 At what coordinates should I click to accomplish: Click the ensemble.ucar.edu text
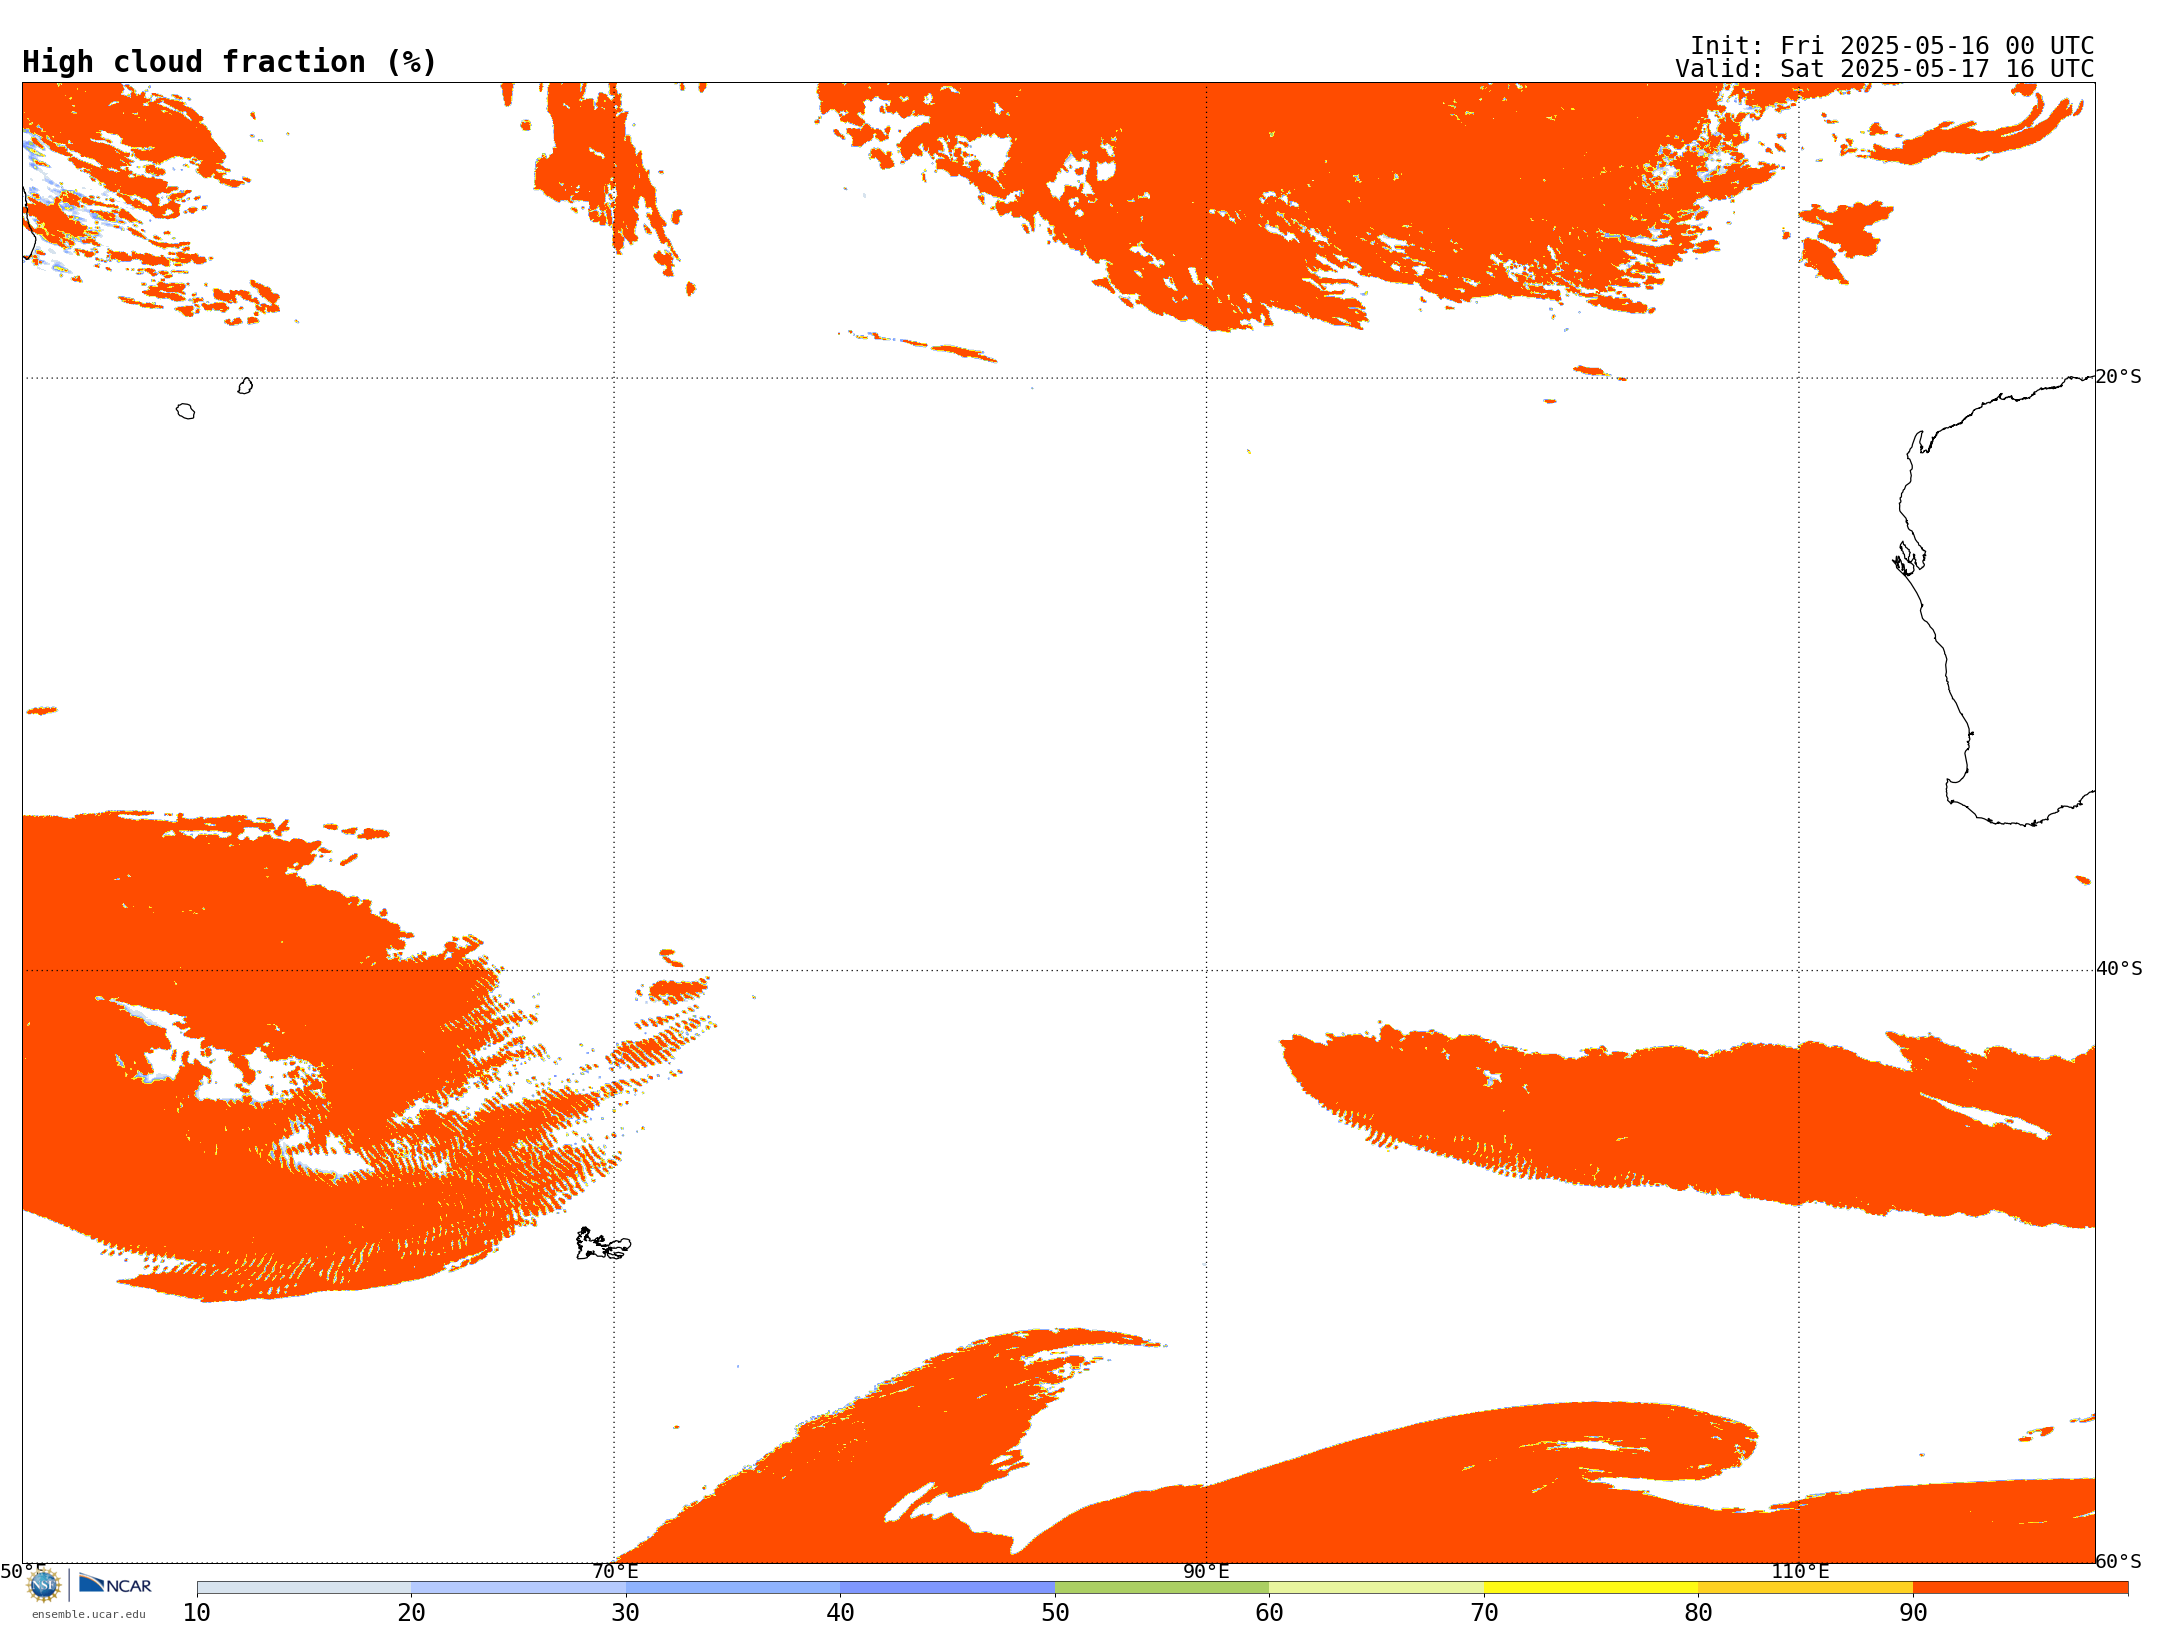point(88,1614)
